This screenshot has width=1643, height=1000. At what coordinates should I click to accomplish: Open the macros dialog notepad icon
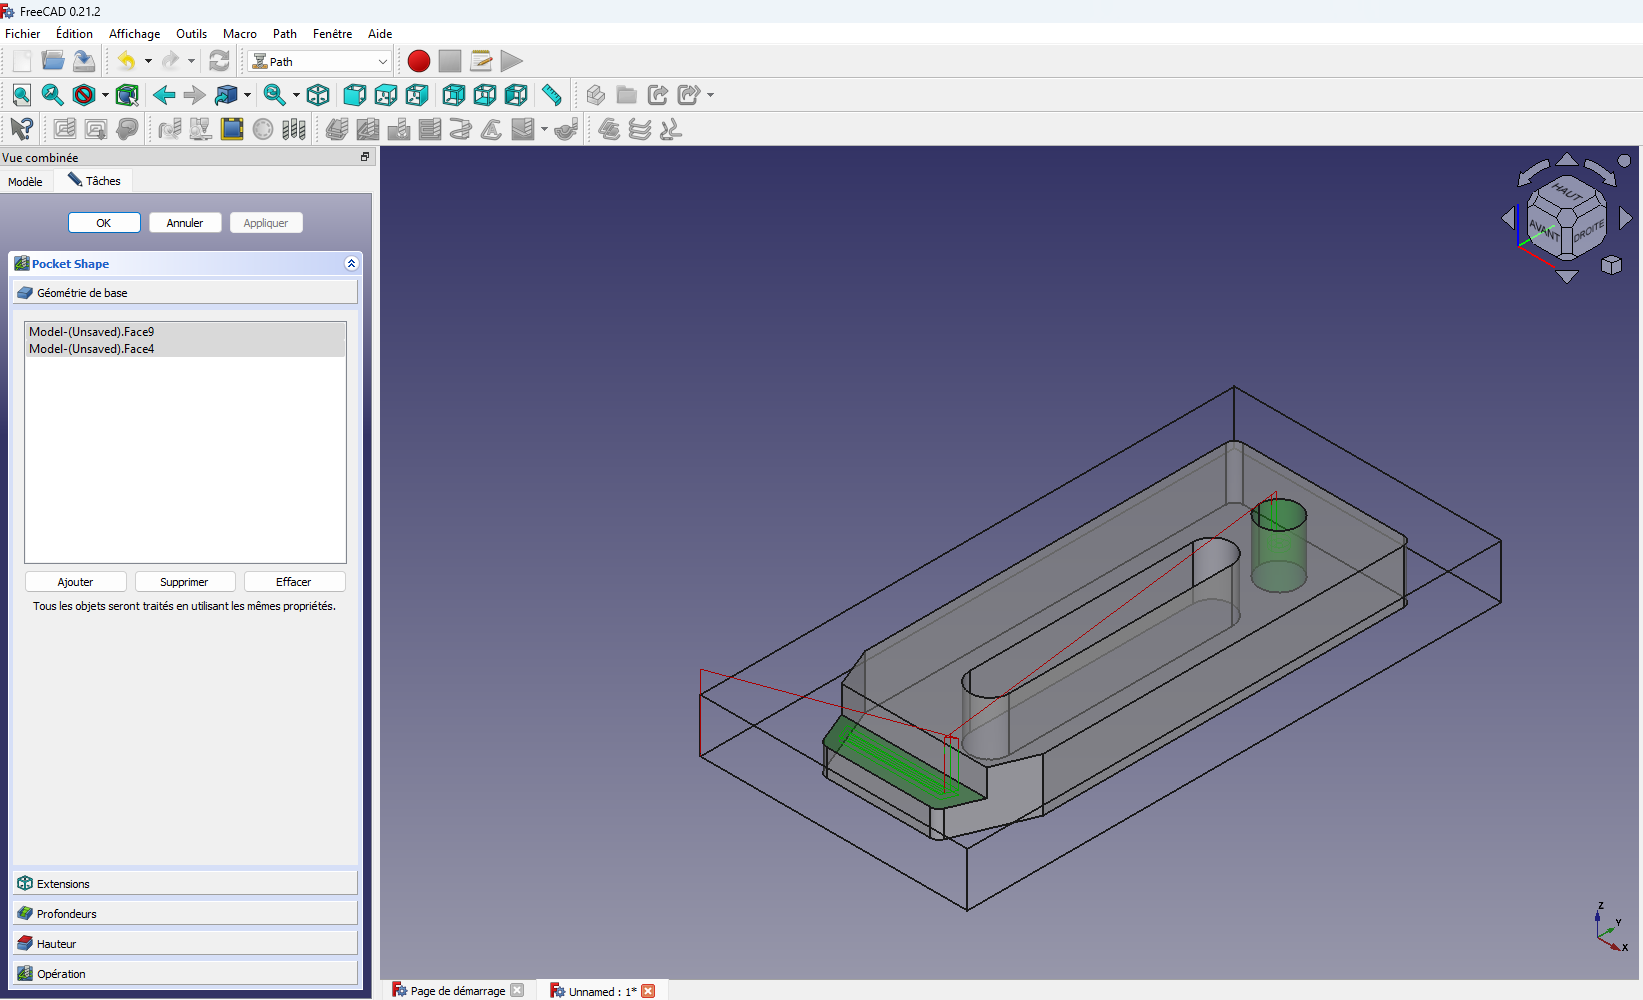(x=481, y=61)
